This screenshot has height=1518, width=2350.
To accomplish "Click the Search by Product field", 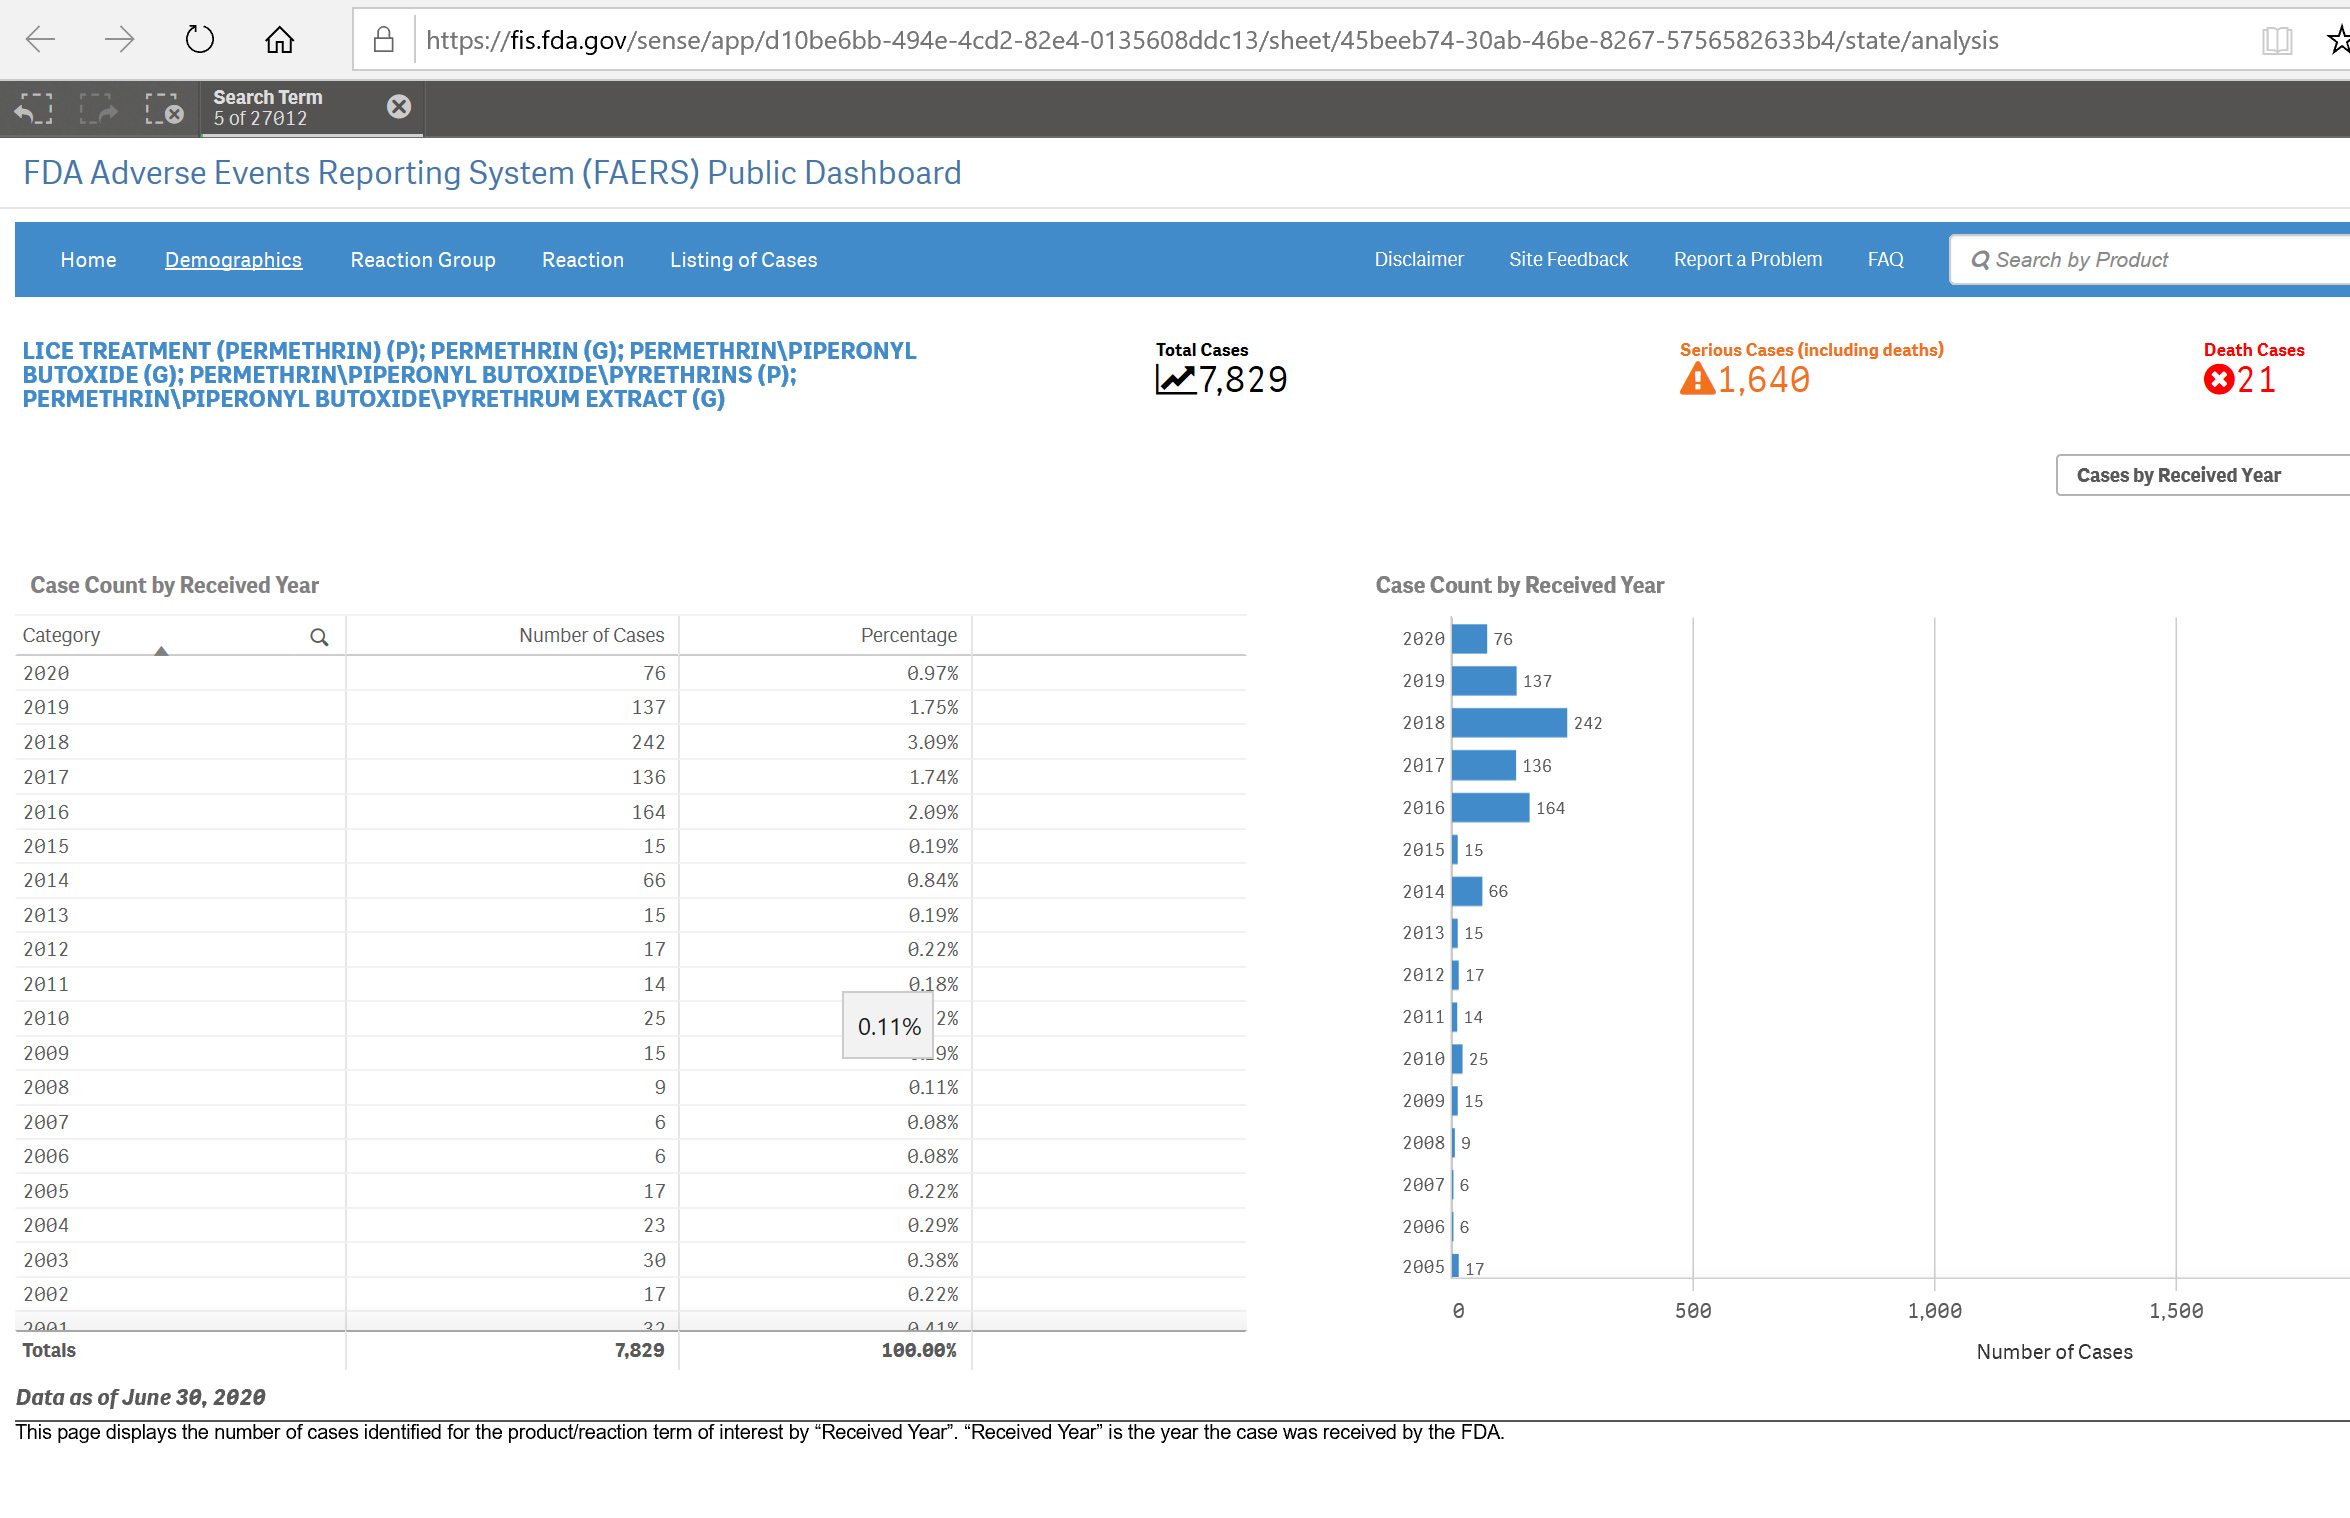I will 2150,260.
